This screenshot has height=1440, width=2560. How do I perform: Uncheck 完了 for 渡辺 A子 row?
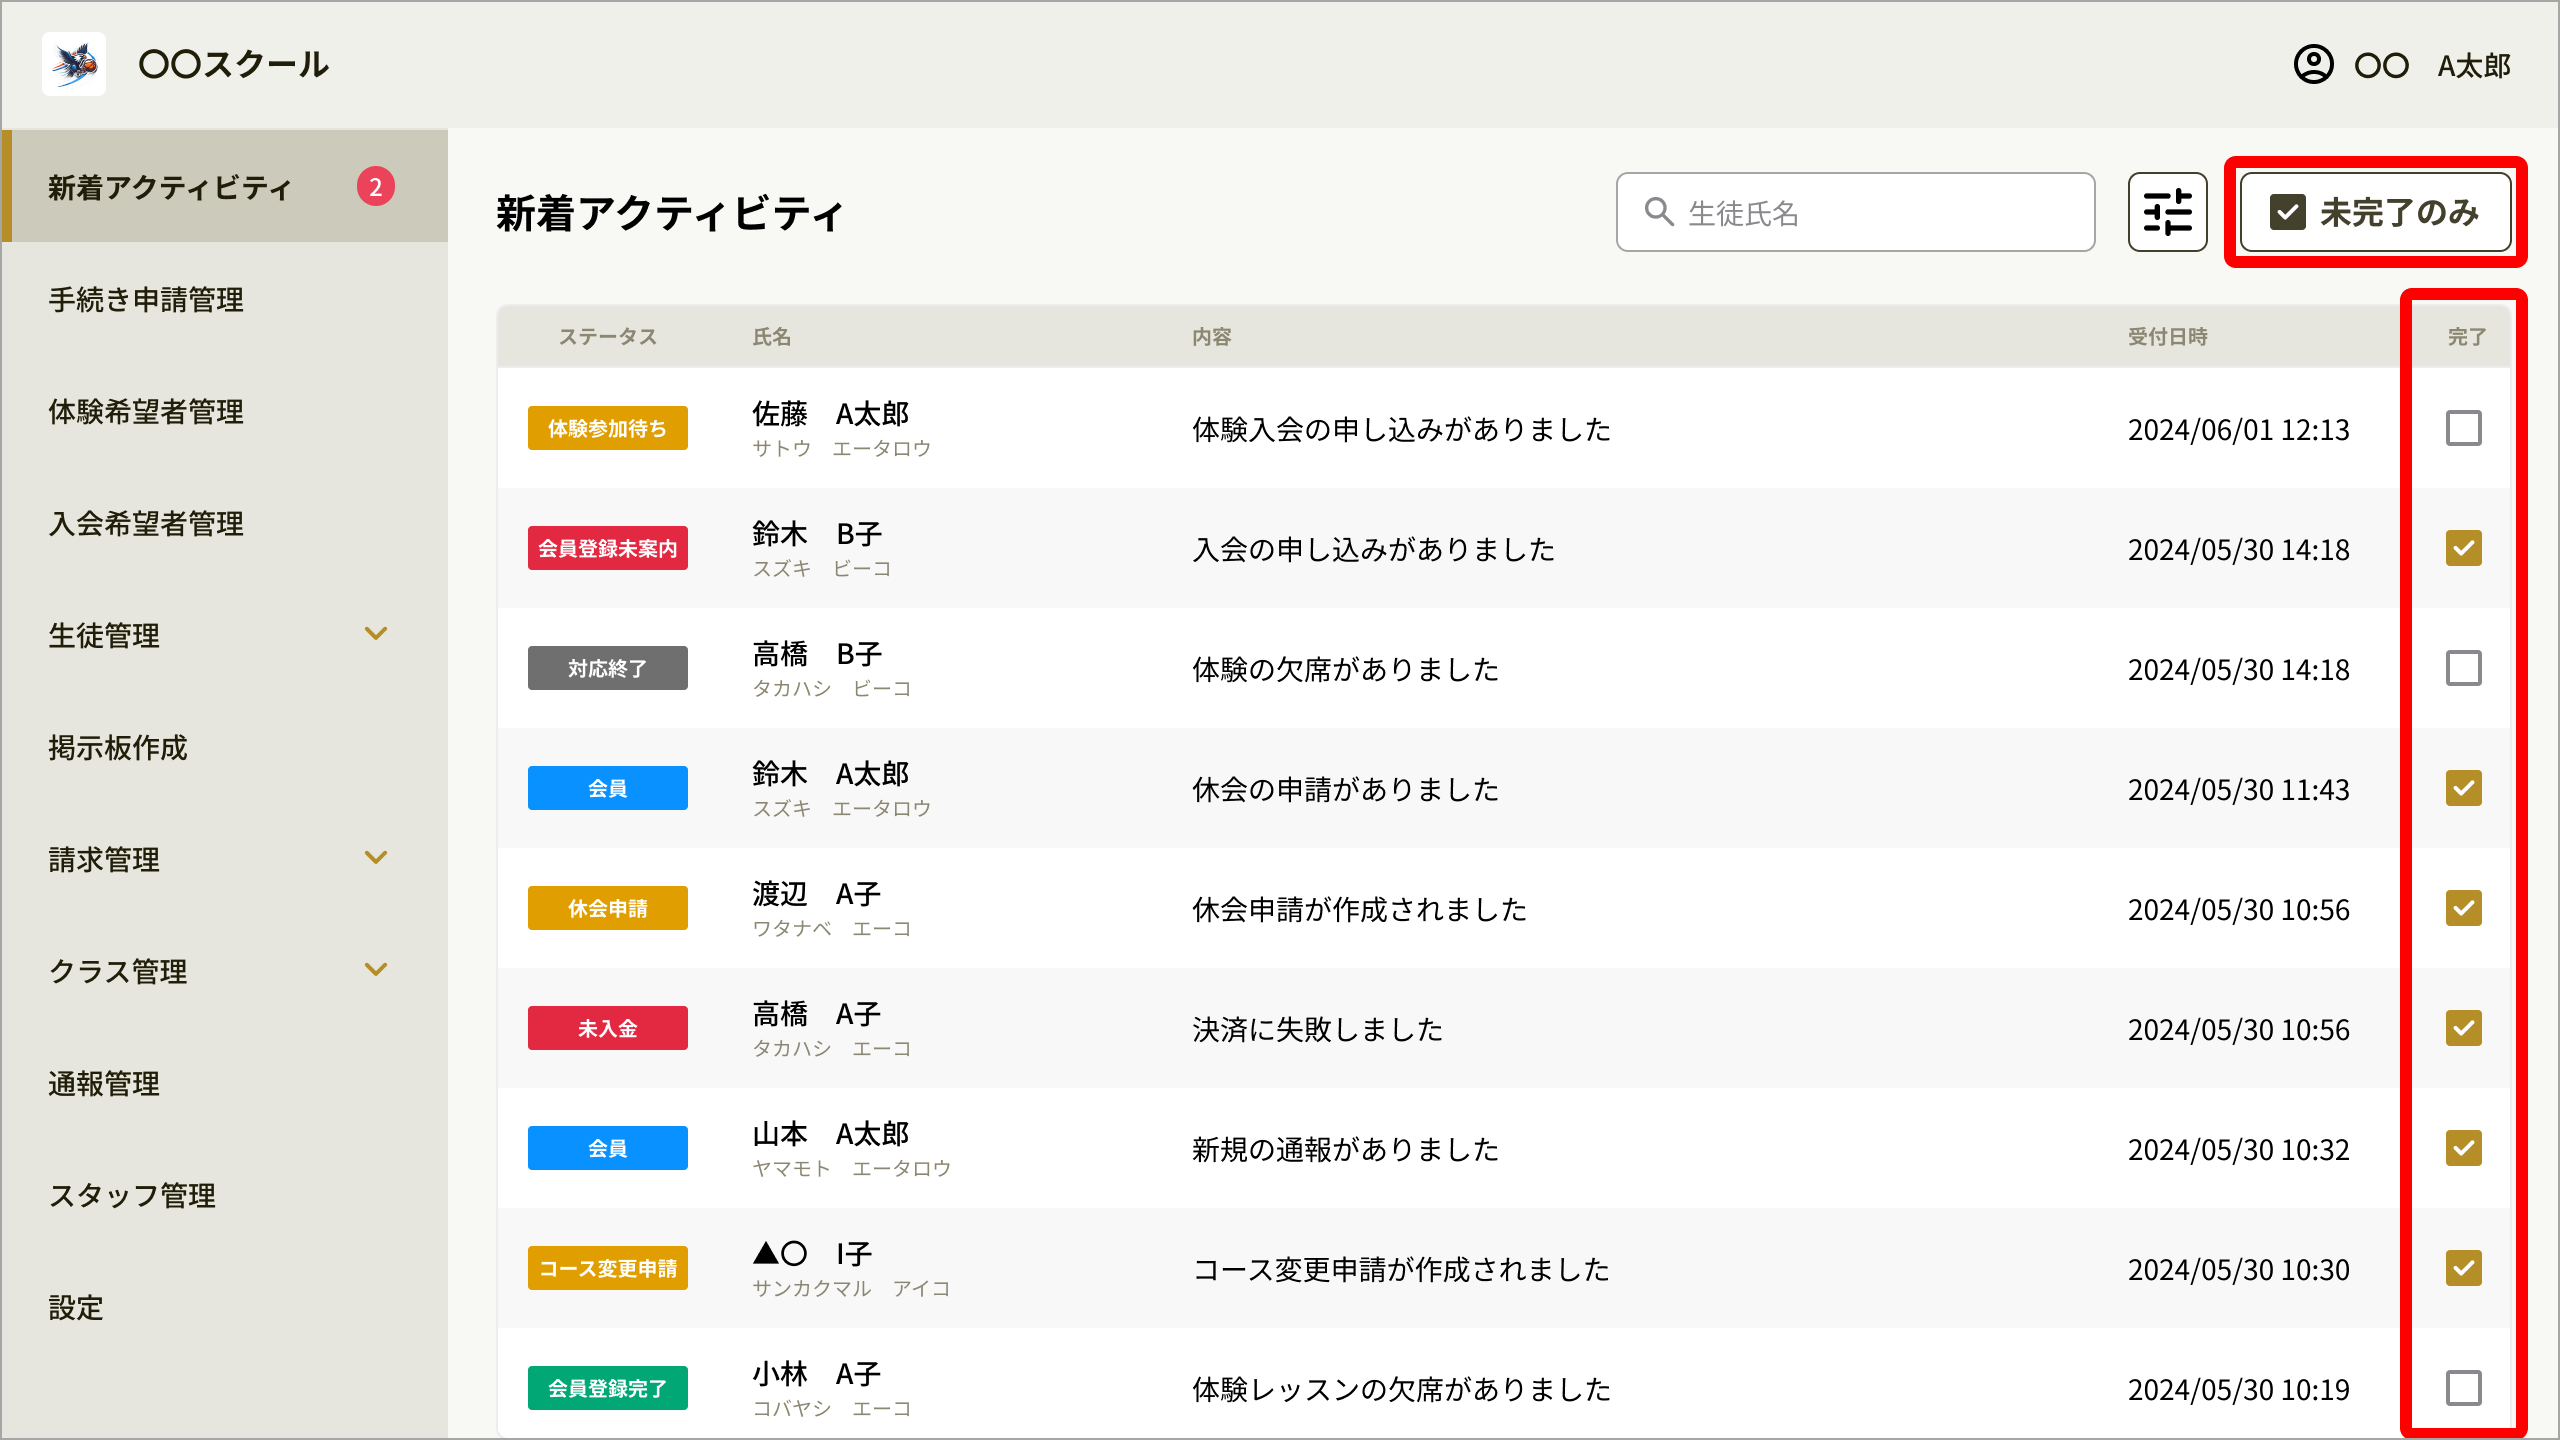tap(2463, 908)
